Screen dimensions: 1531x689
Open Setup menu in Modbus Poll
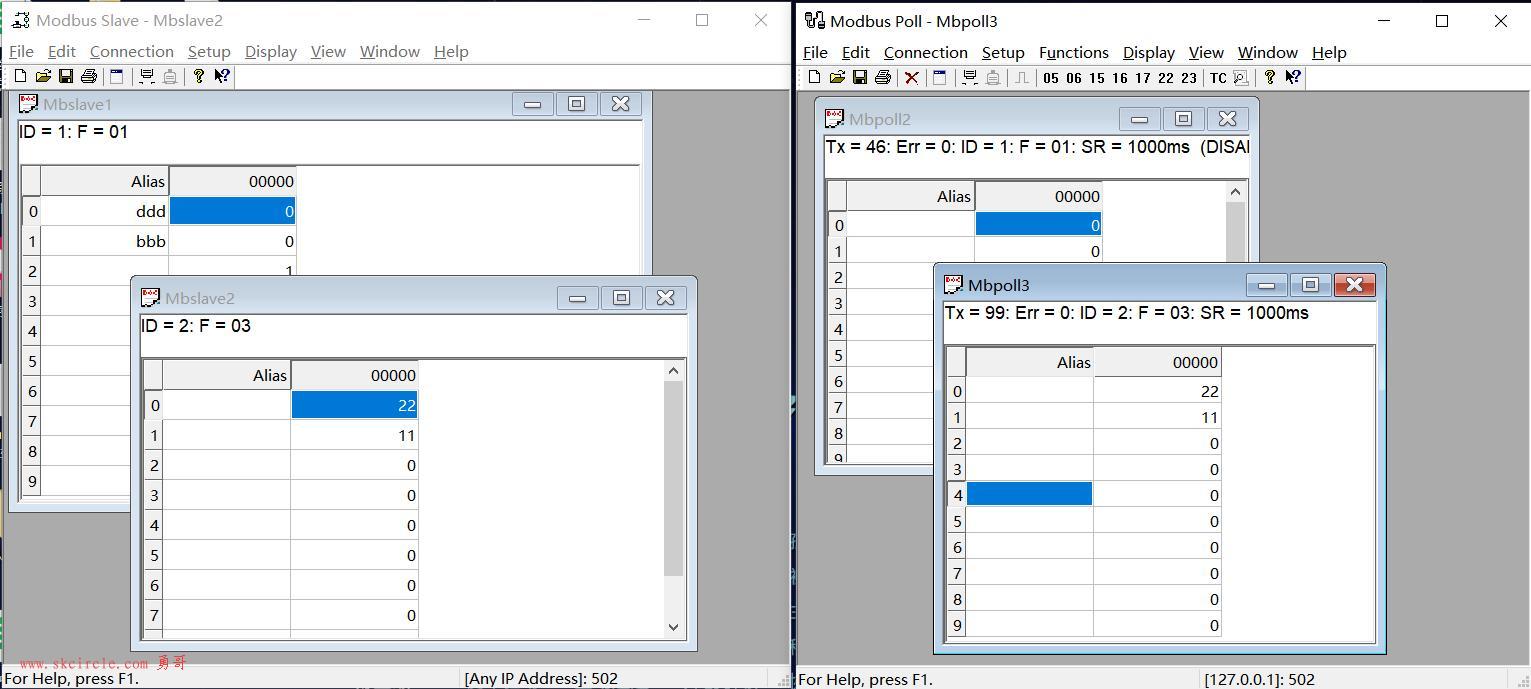tap(1003, 53)
